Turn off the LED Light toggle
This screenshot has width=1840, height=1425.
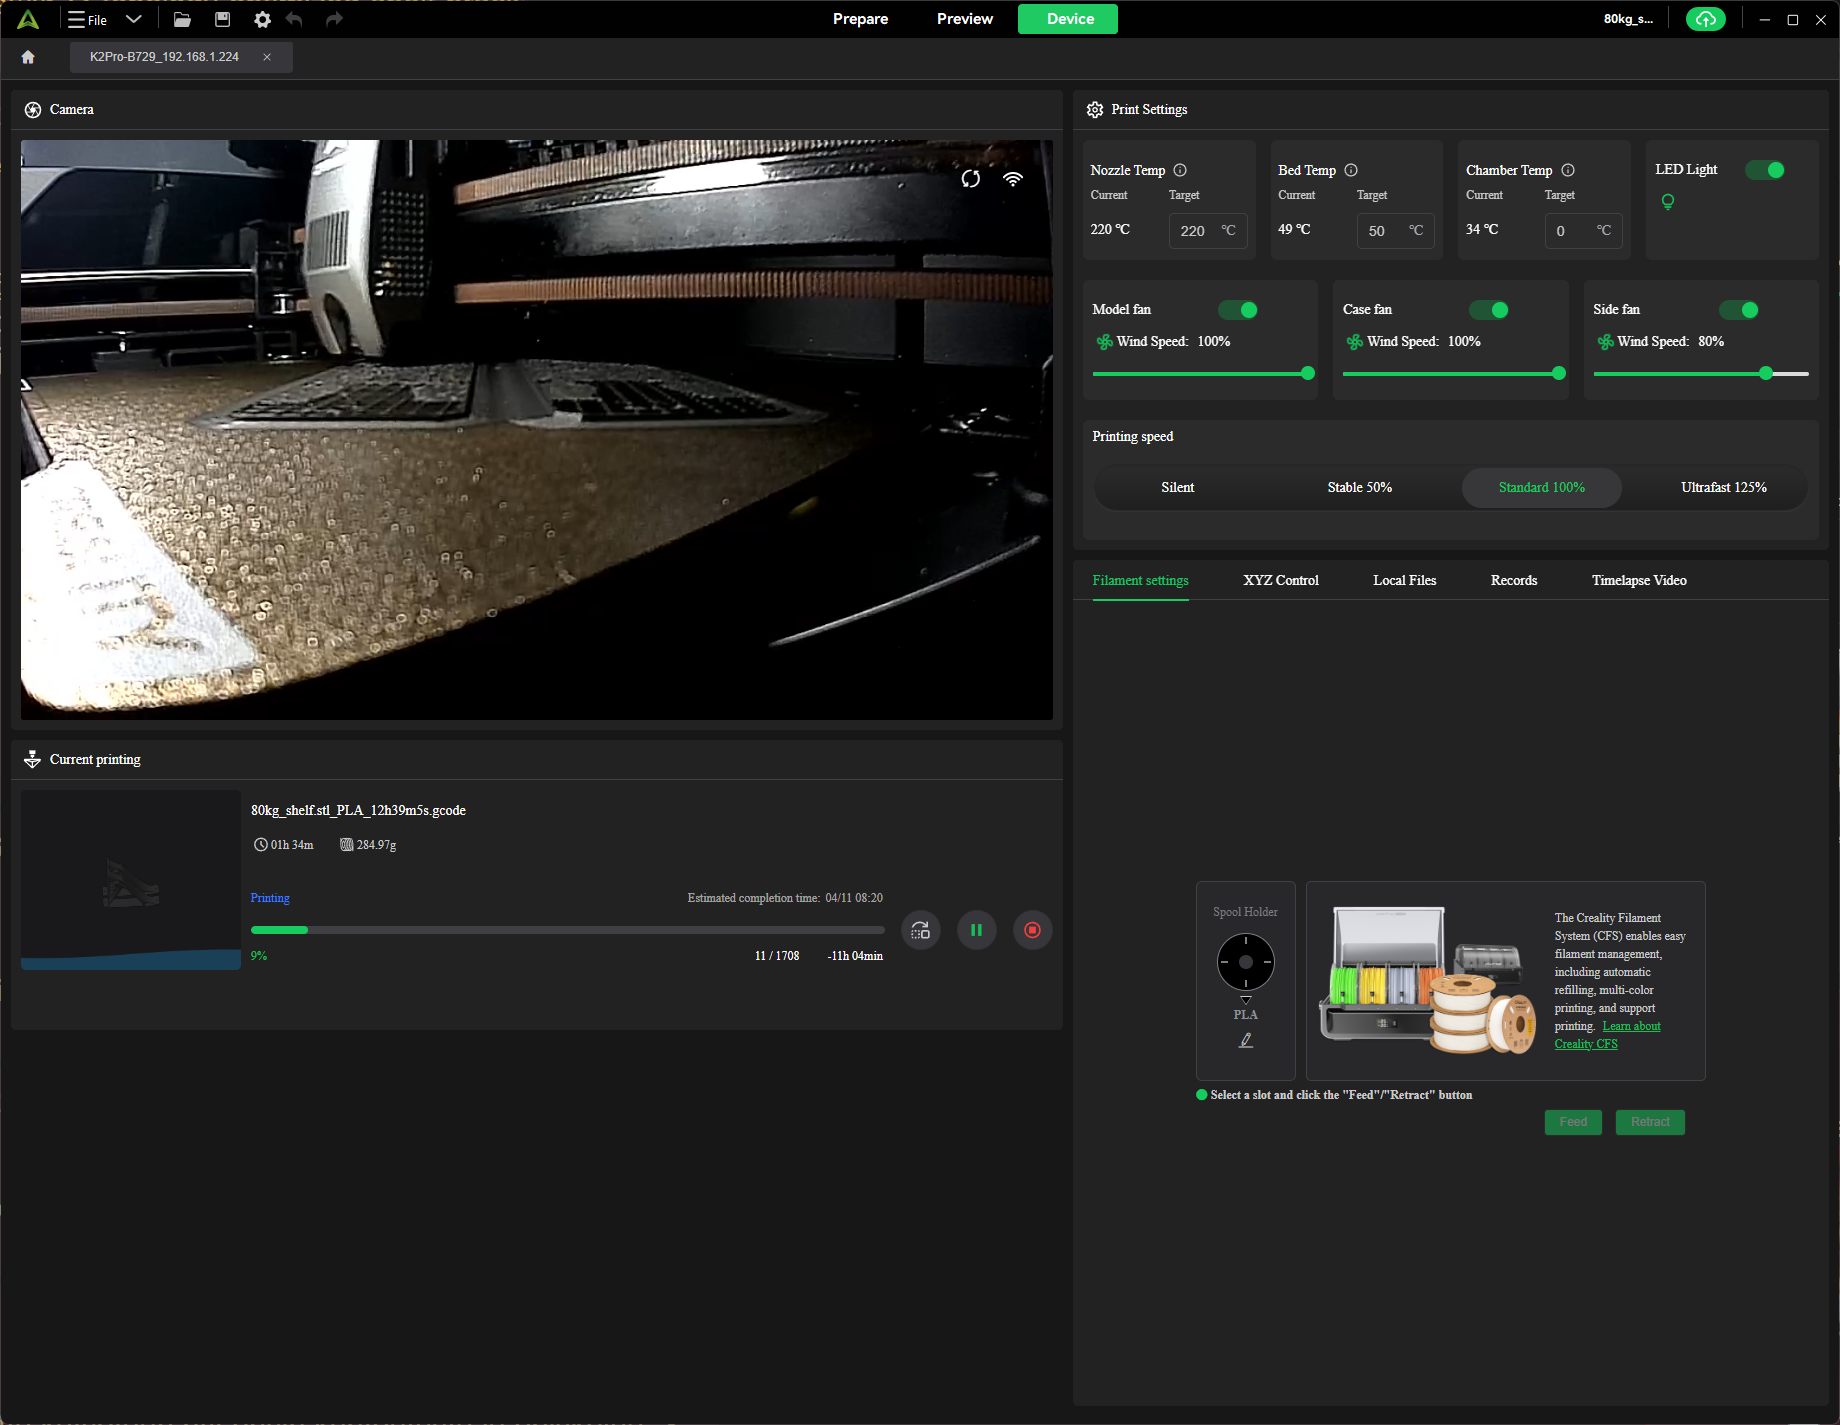[1765, 170]
